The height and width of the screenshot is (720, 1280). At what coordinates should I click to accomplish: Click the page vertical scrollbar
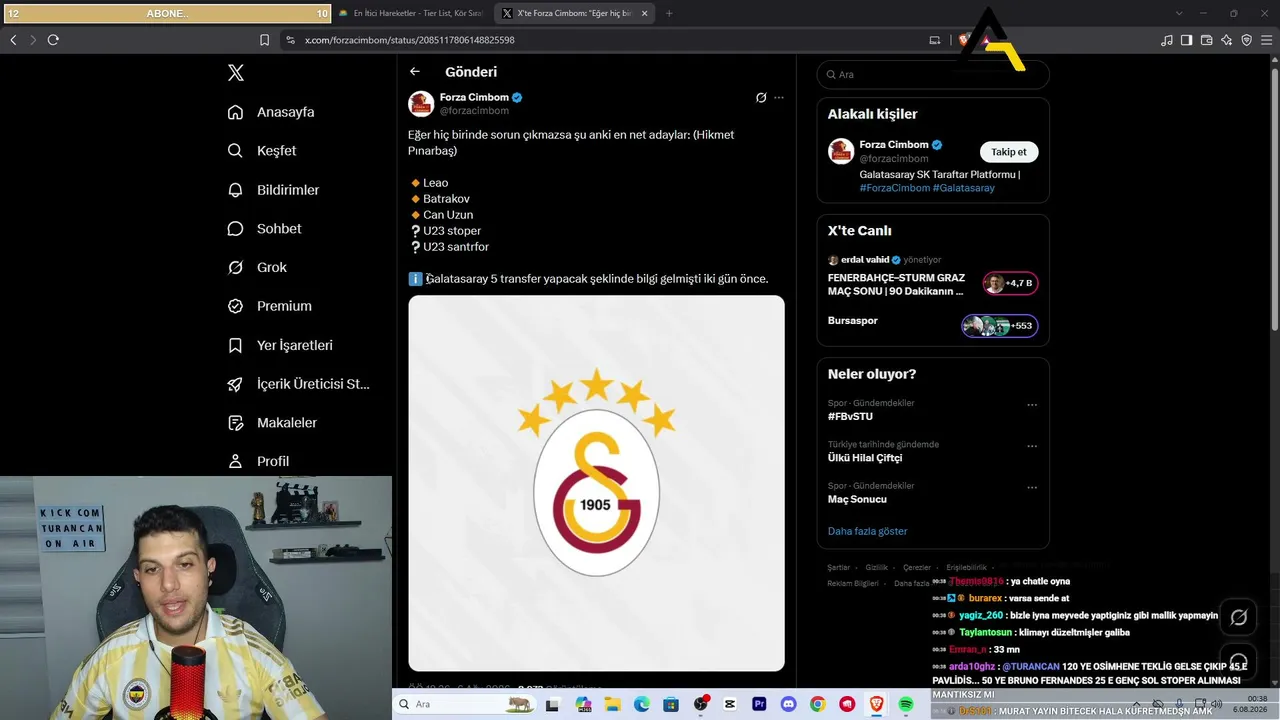pyautogui.click(x=1274, y=200)
